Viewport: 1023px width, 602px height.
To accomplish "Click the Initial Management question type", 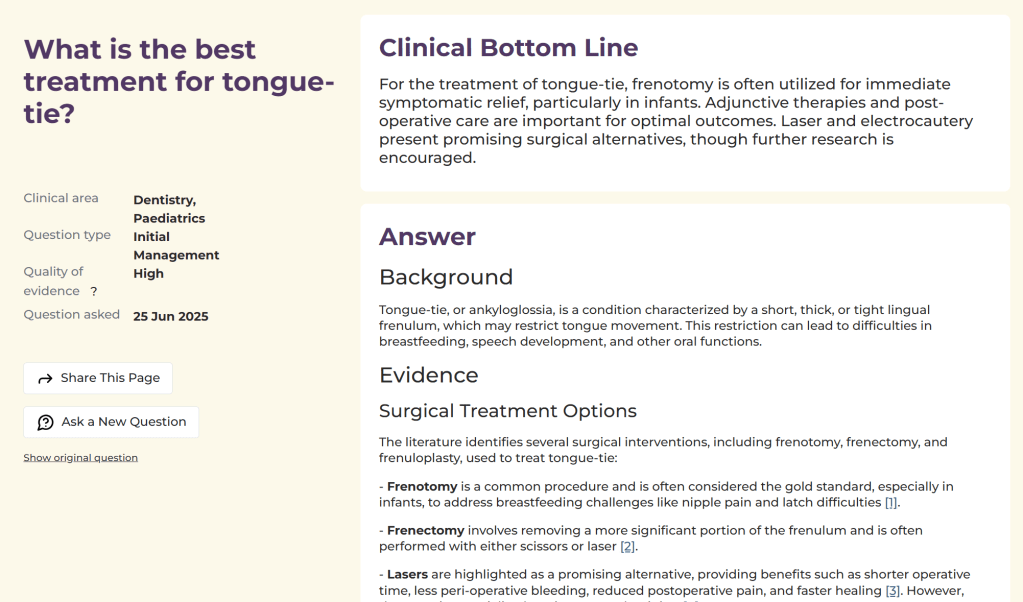I will (x=175, y=246).
